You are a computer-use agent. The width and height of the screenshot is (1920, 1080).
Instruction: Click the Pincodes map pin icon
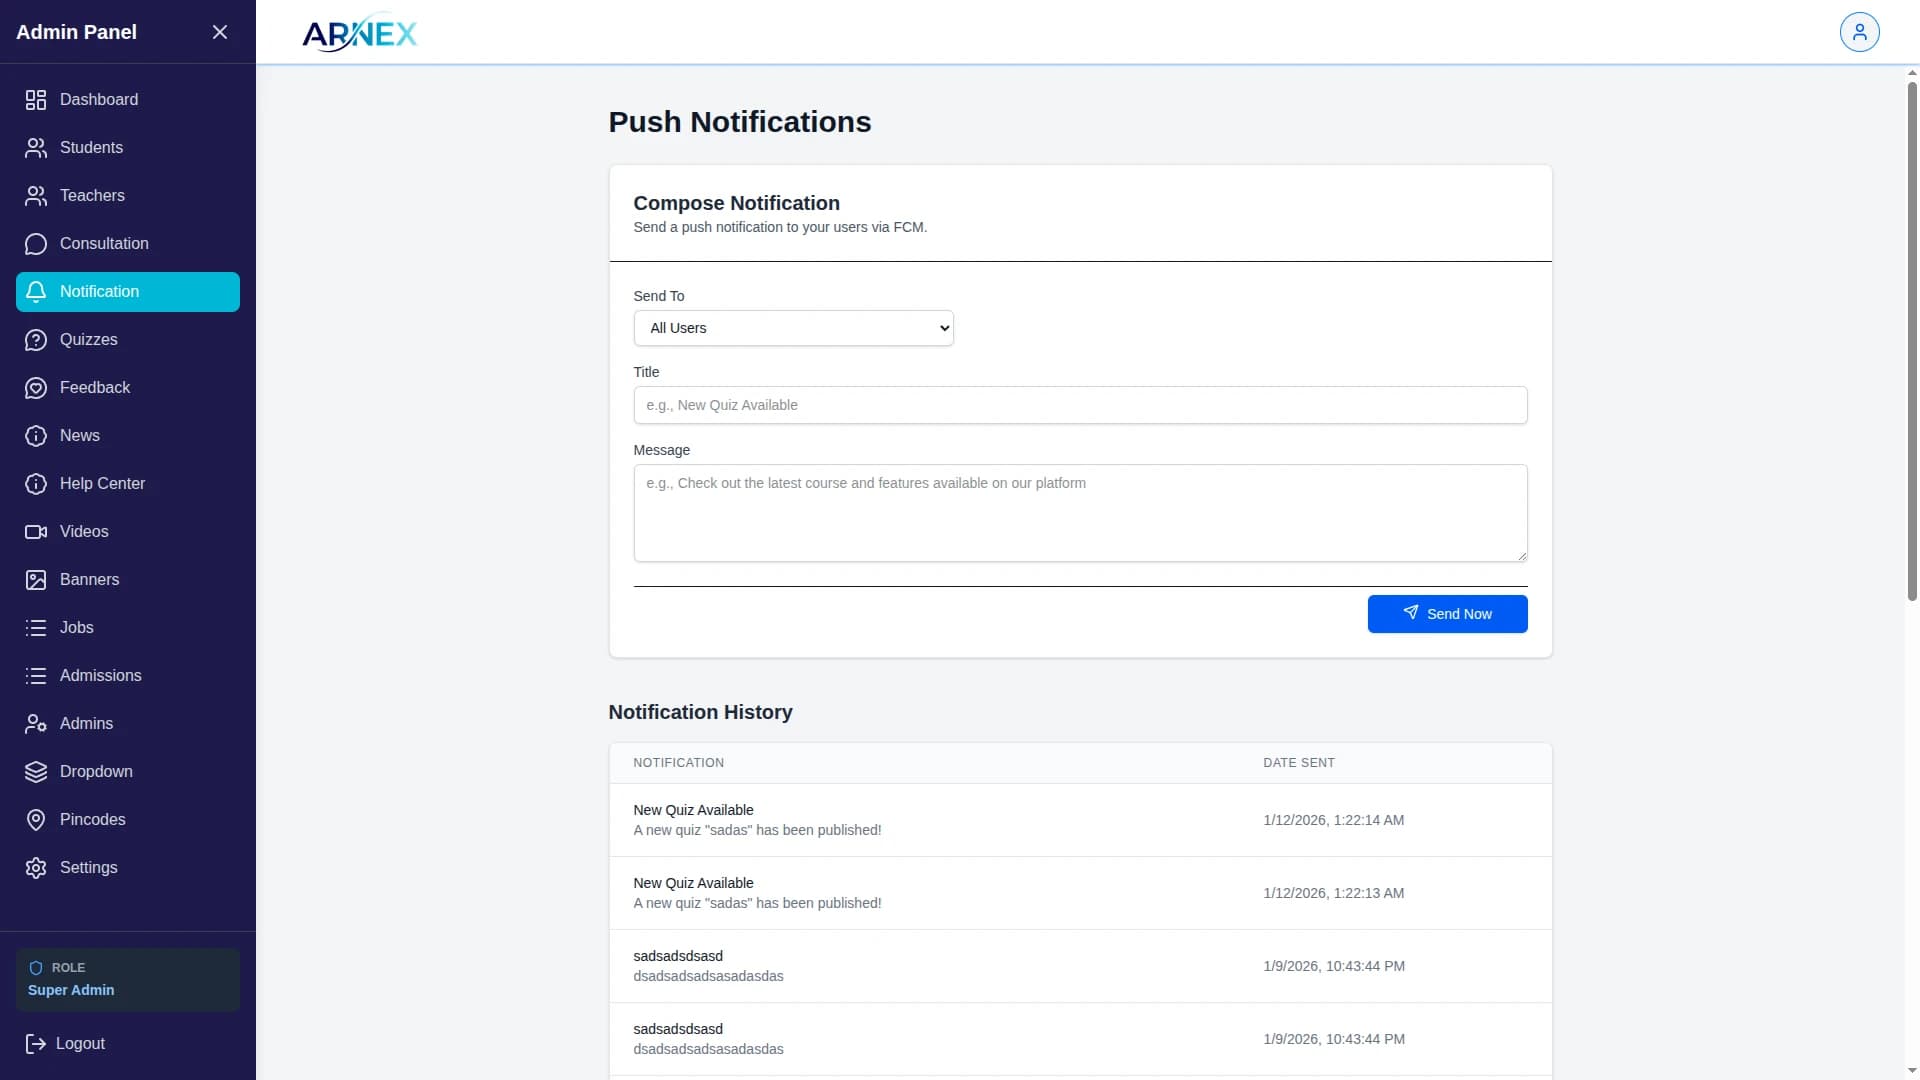click(x=36, y=820)
